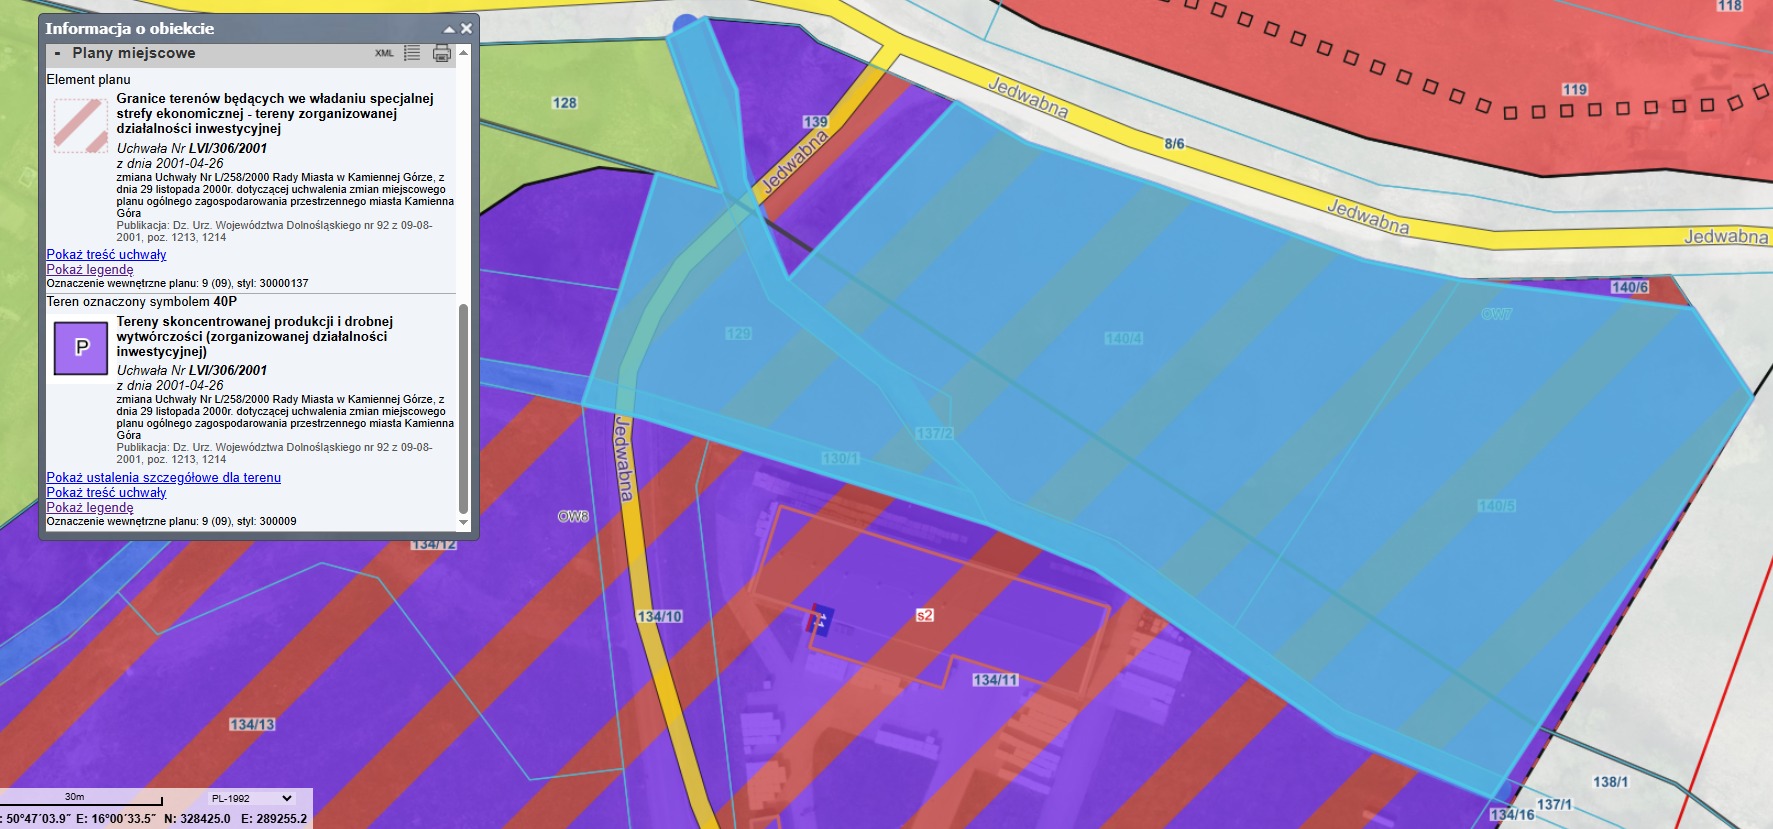Click the purple P terrain symbol swatch

(x=80, y=348)
